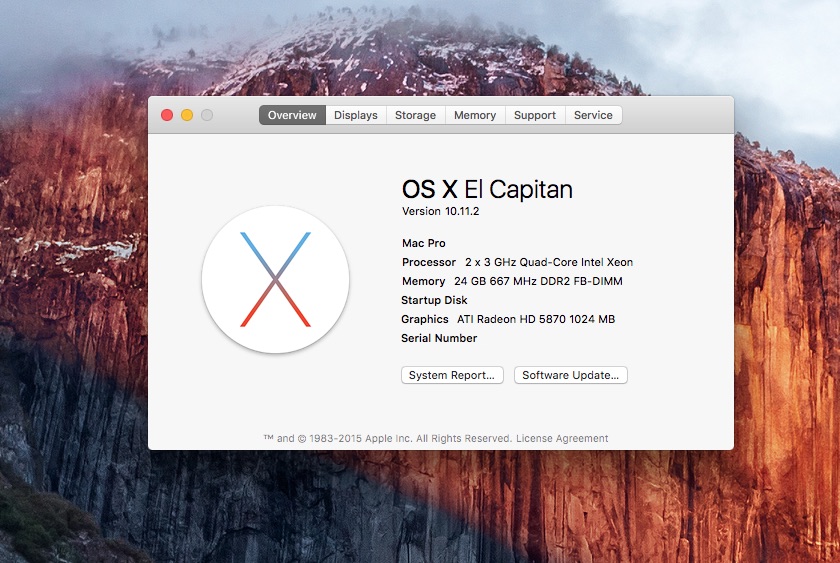Click the Startup Disk label
The width and height of the screenshot is (840, 563).
[434, 300]
